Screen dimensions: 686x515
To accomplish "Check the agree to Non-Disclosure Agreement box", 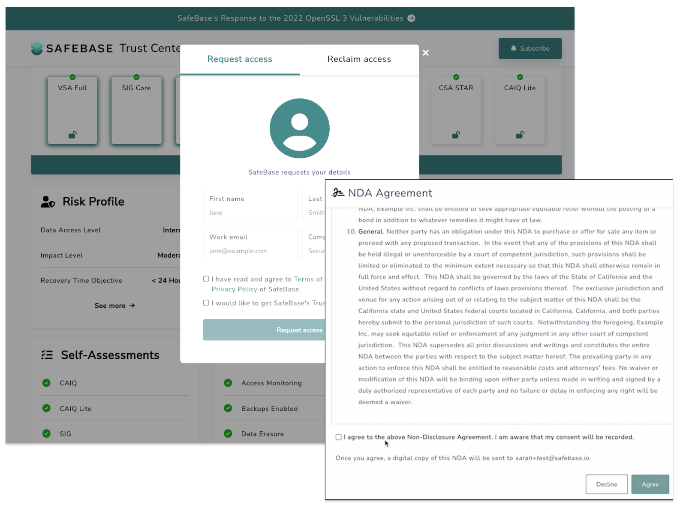I will coord(339,437).
